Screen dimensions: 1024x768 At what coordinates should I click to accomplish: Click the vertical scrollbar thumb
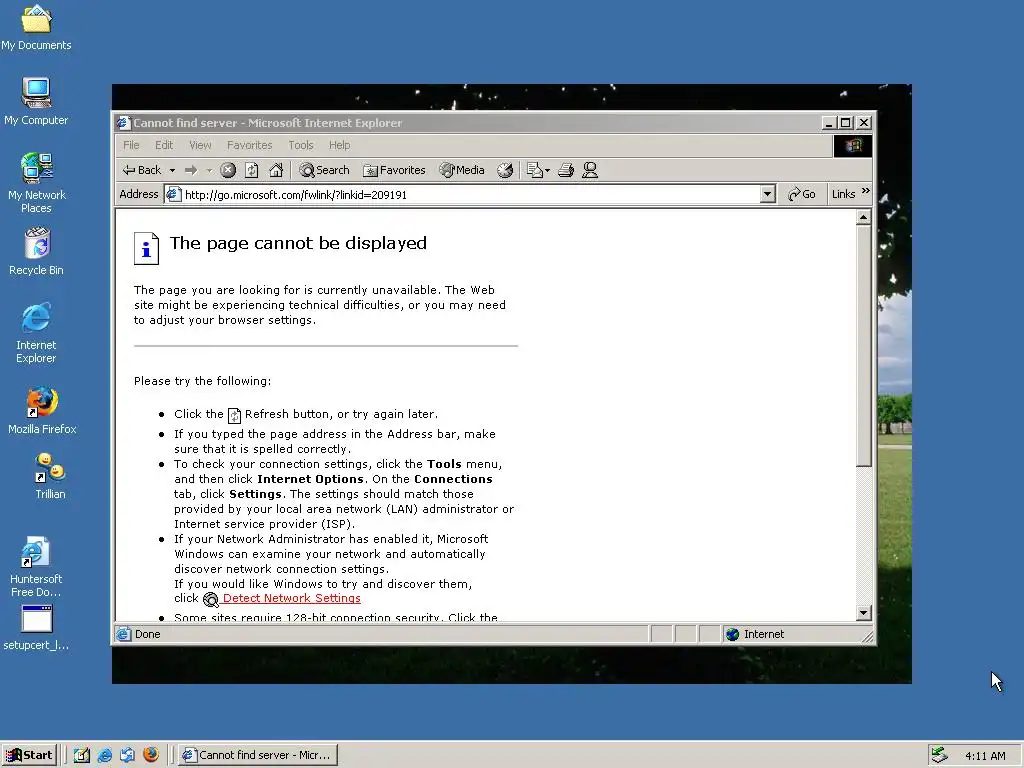coord(863,346)
